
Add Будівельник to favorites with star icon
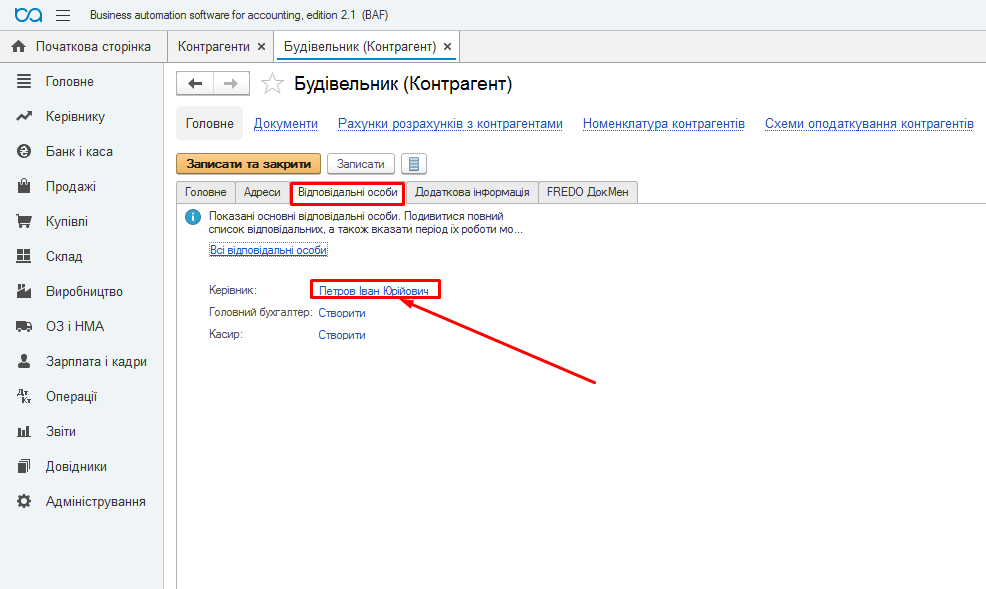(272, 84)
